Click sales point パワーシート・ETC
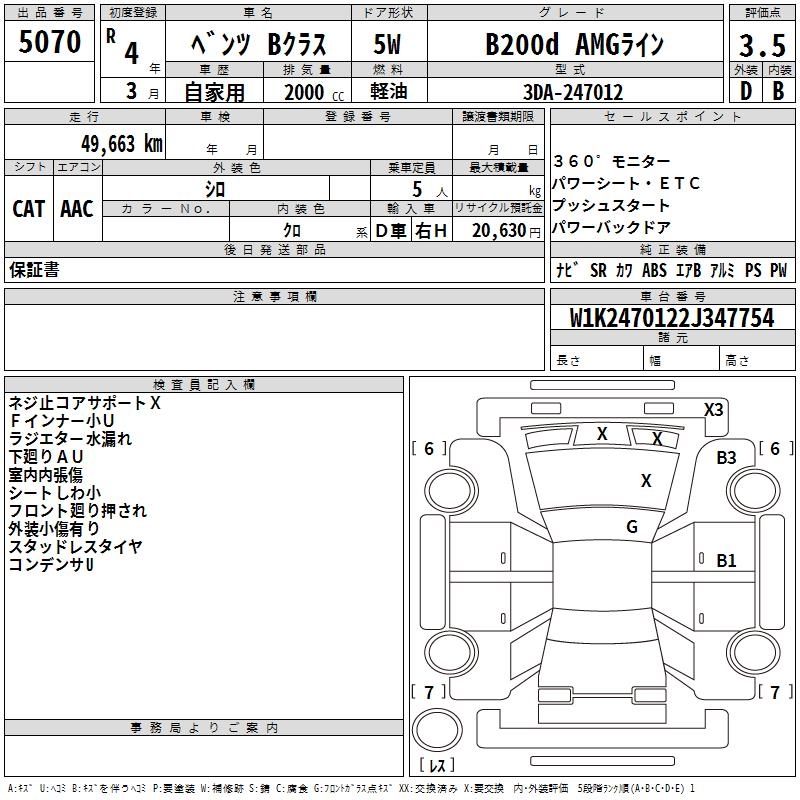Screen dimensions: 800x800 627,183
